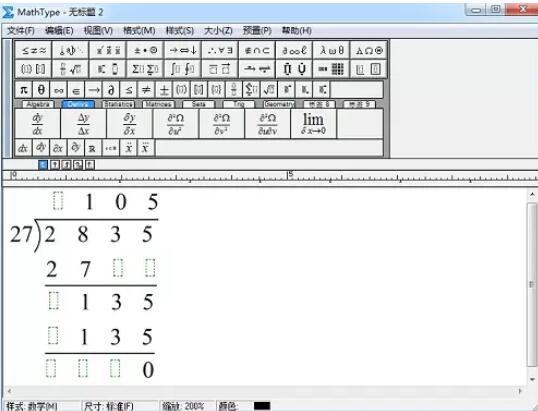Open the miscellaneous symbols palette (∂∞ℓ)
The width and height of the screenshot is (538, 411).
coord(294,50)
